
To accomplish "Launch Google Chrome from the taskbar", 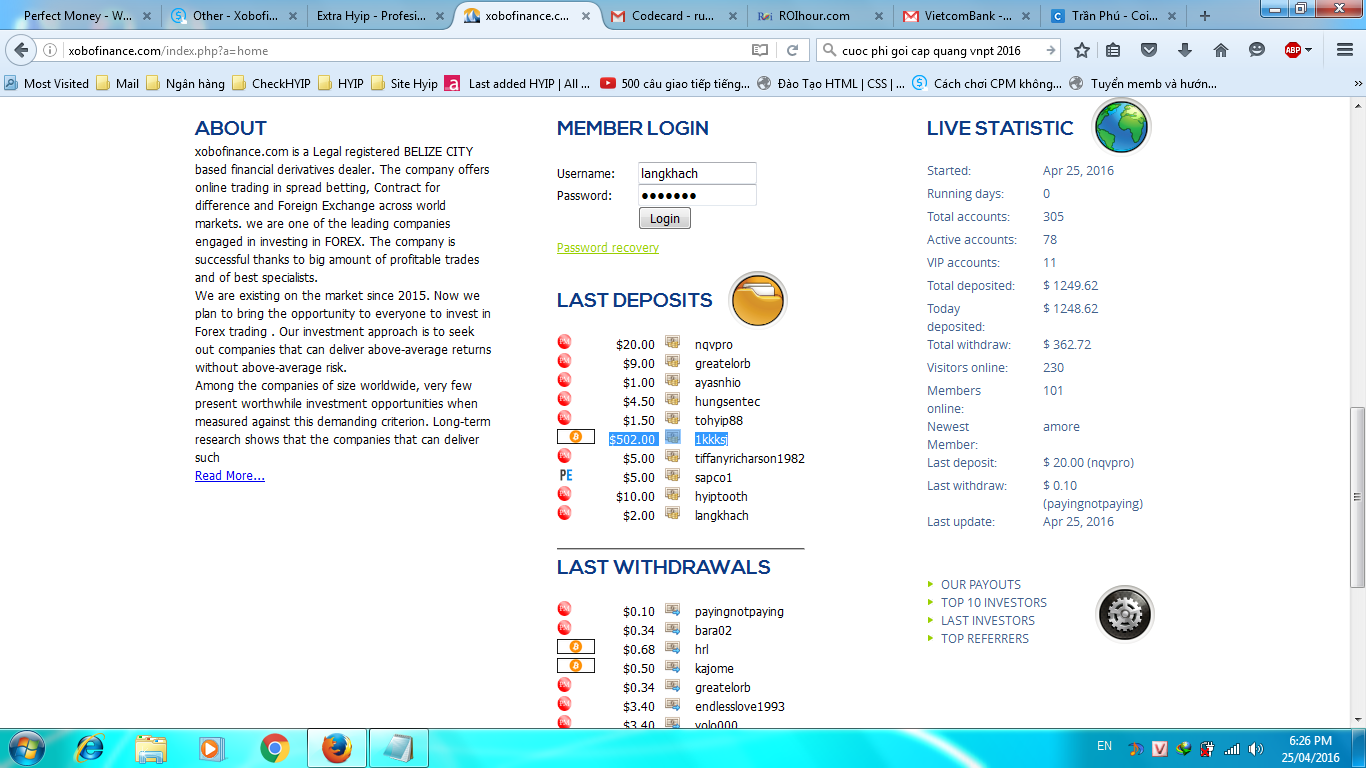I will tap(275, 748).
